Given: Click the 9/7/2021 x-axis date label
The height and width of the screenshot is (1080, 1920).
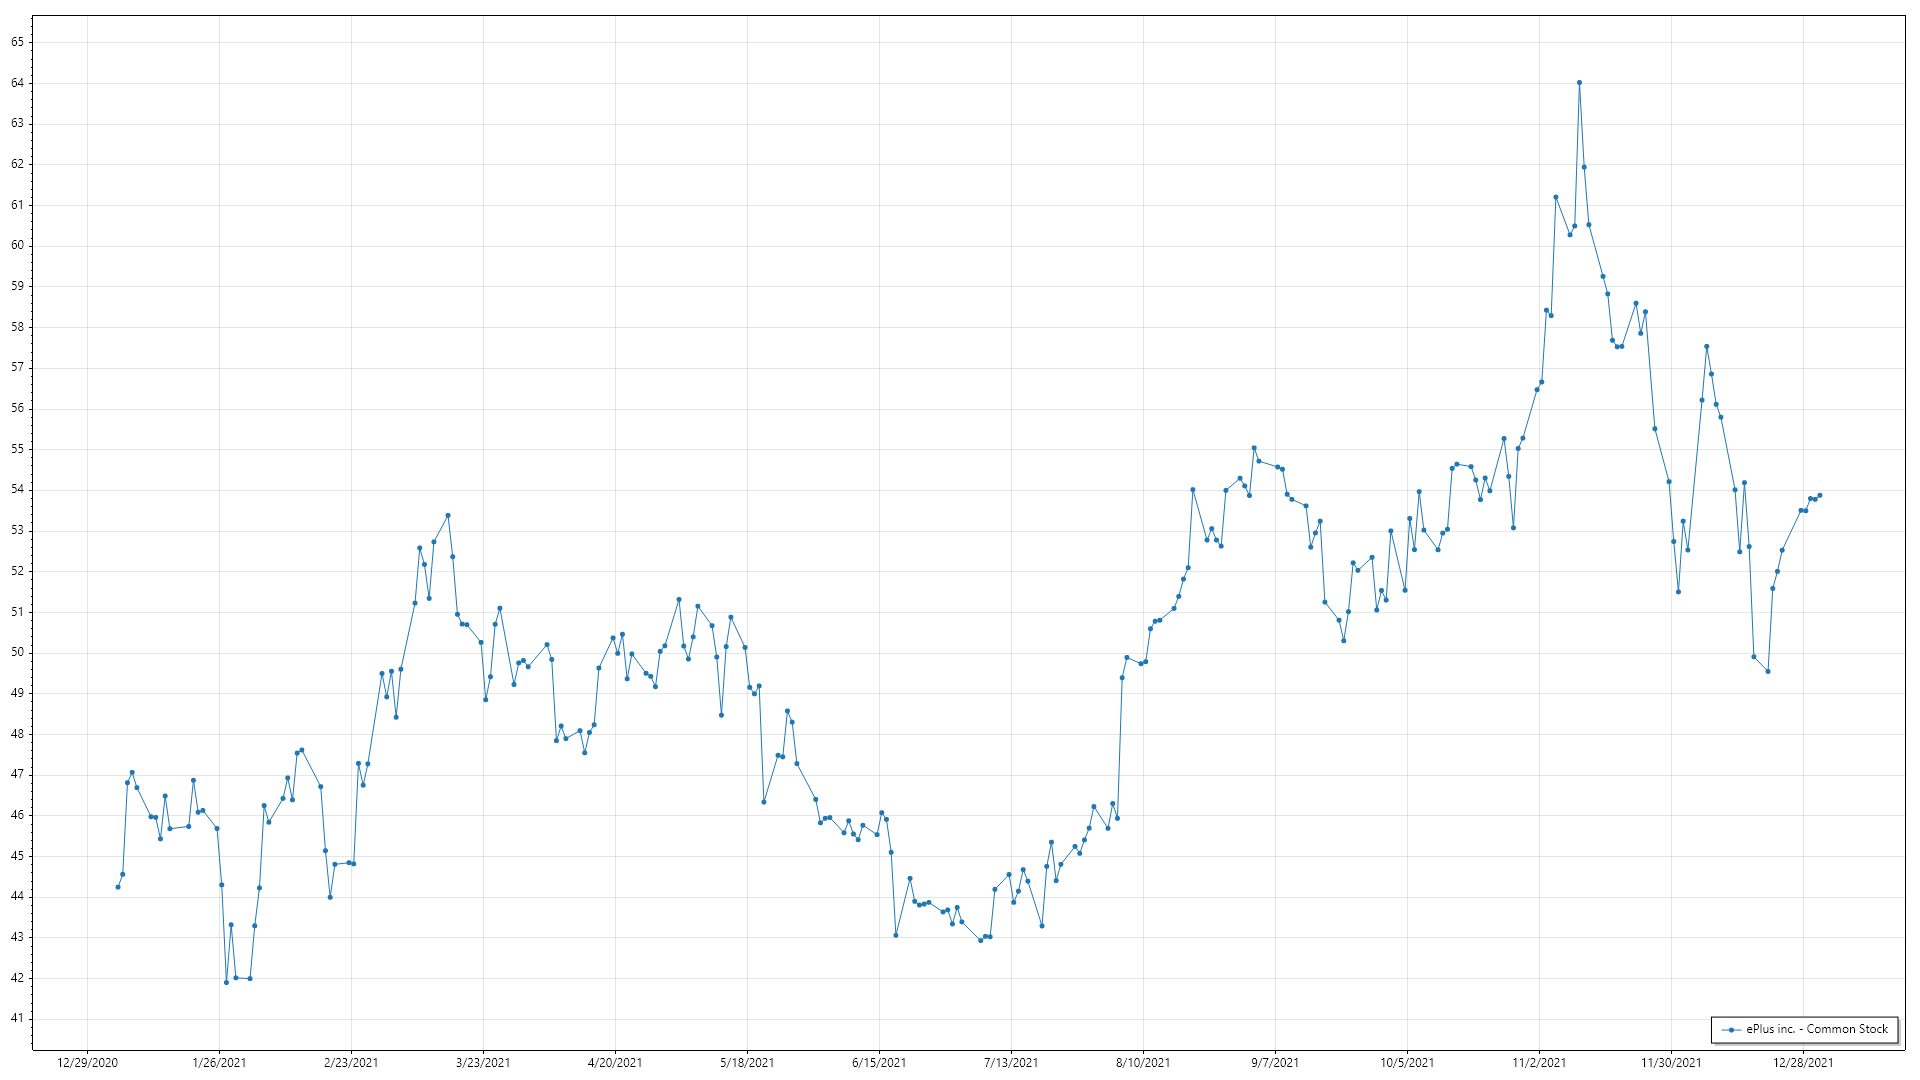Looking at the screenshot, I should [x=1275, y=1063].
